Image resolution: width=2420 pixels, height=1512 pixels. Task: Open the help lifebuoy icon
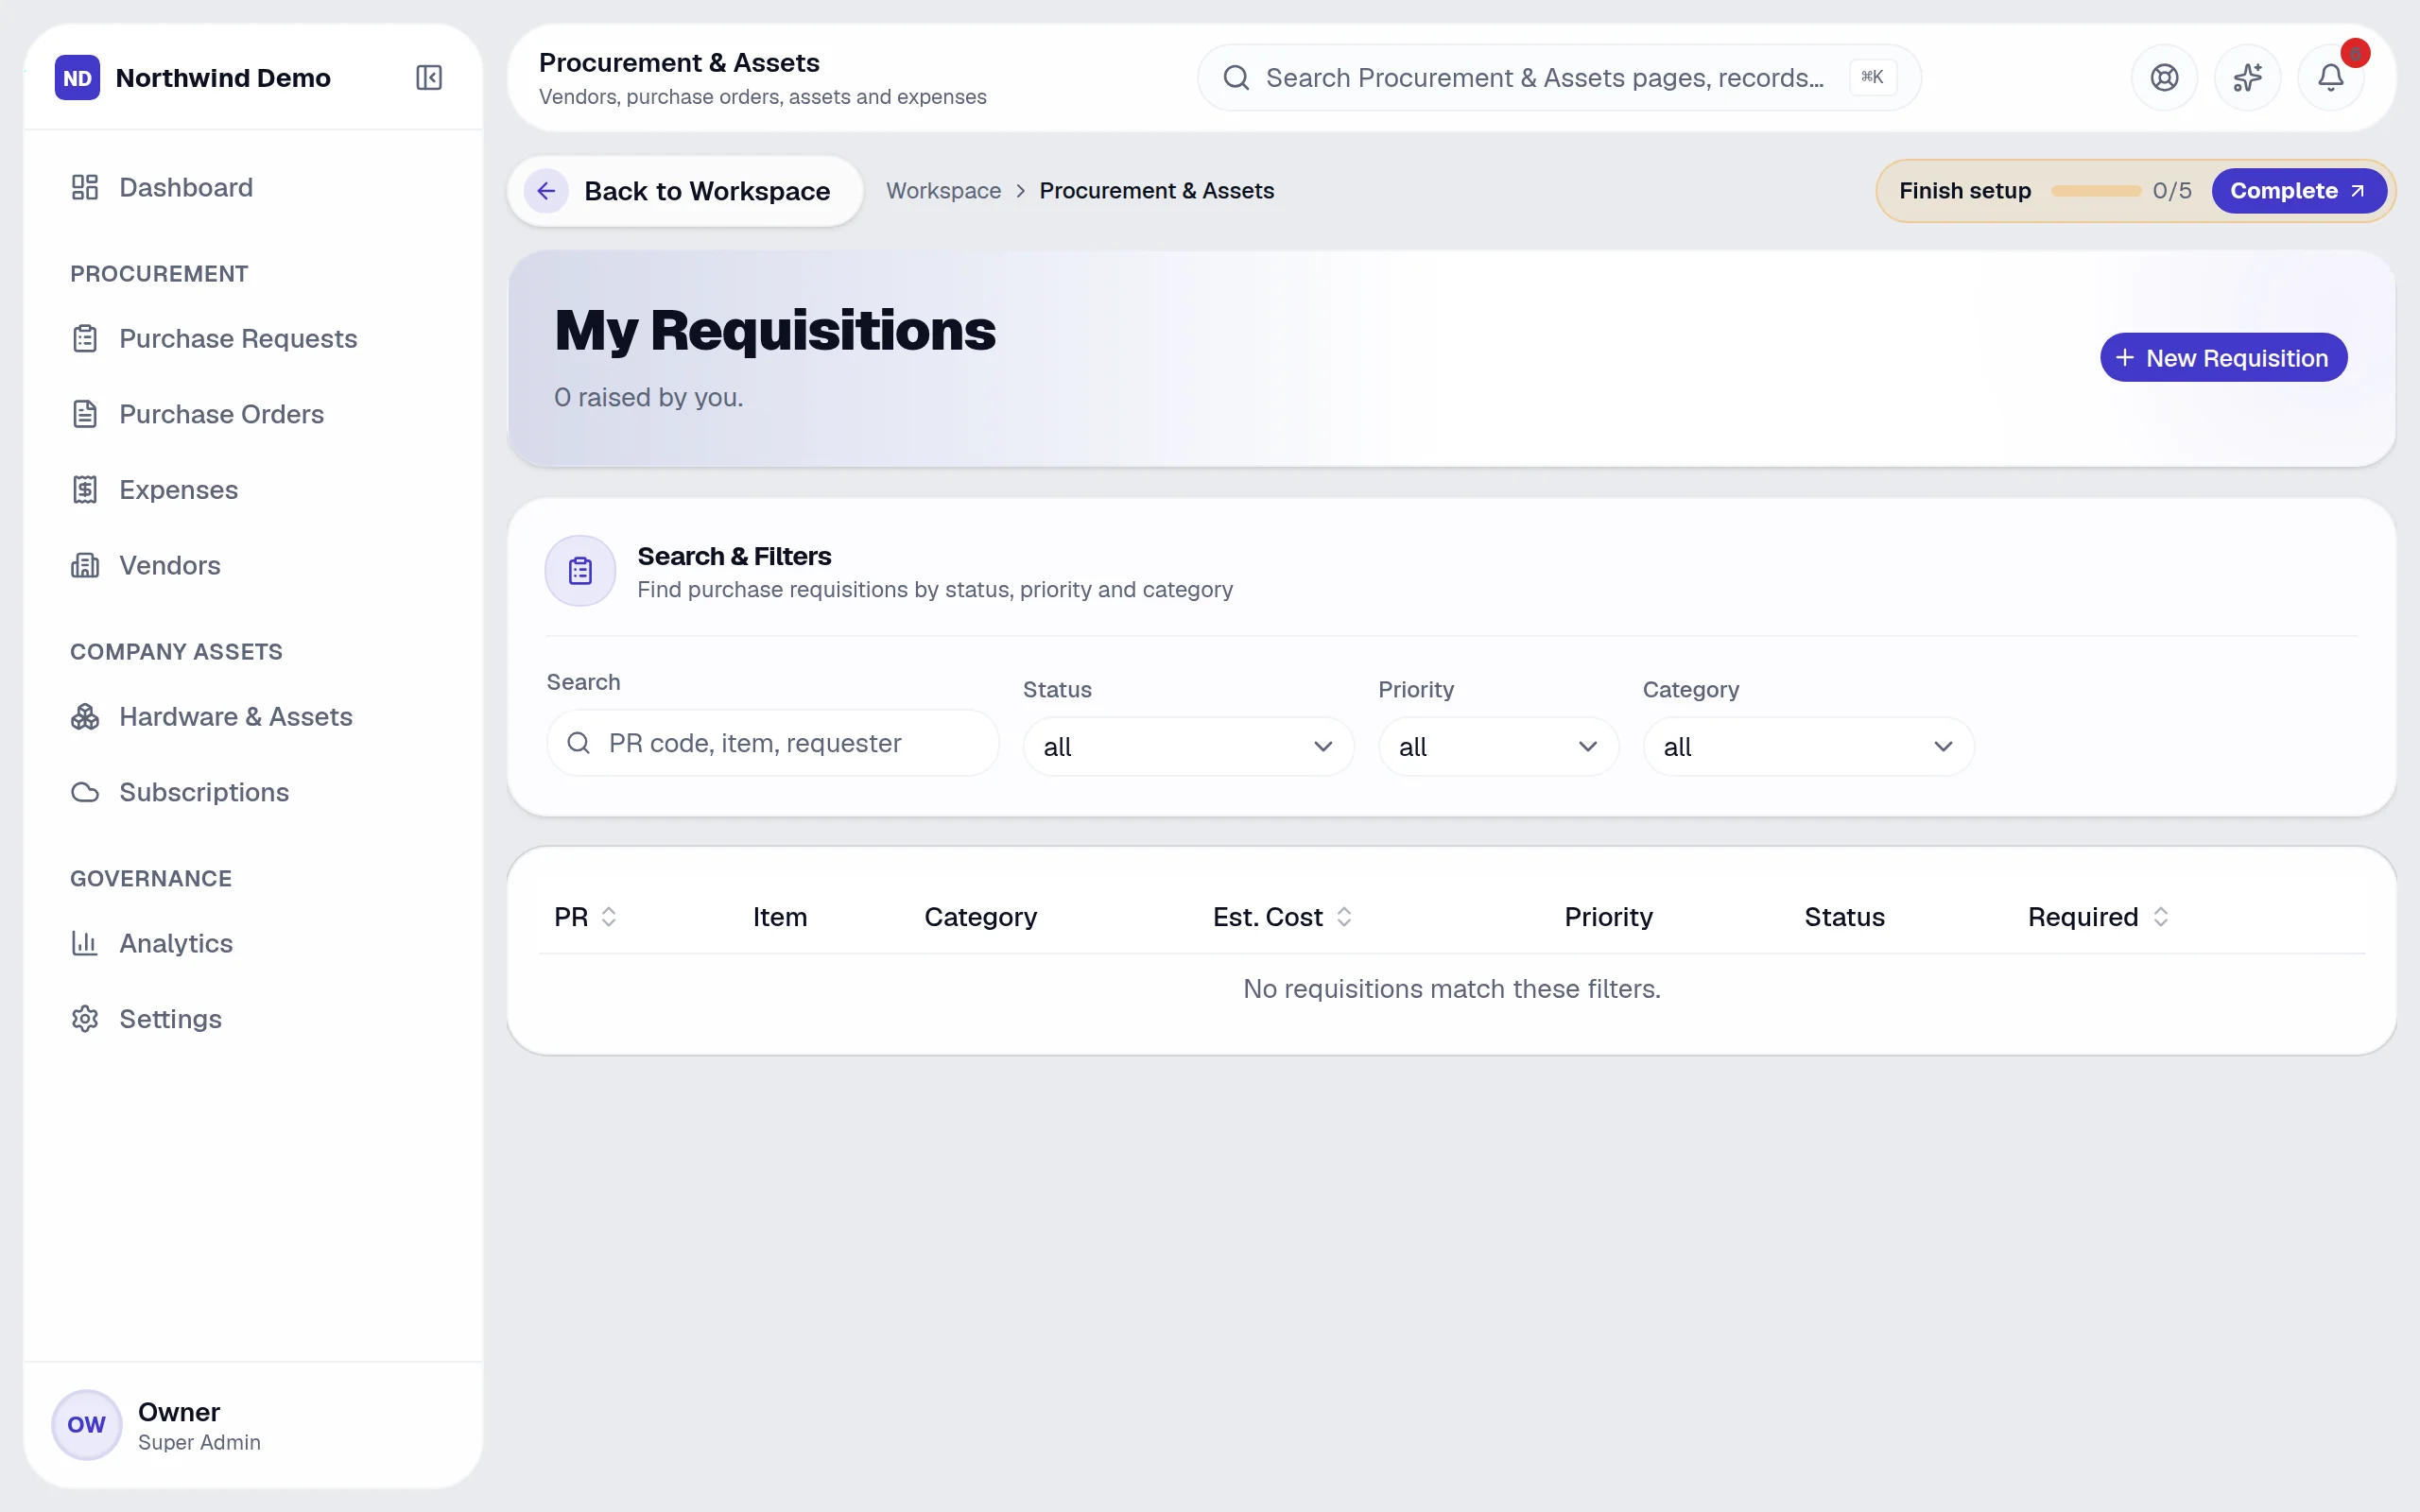[x=2164, y=78]
